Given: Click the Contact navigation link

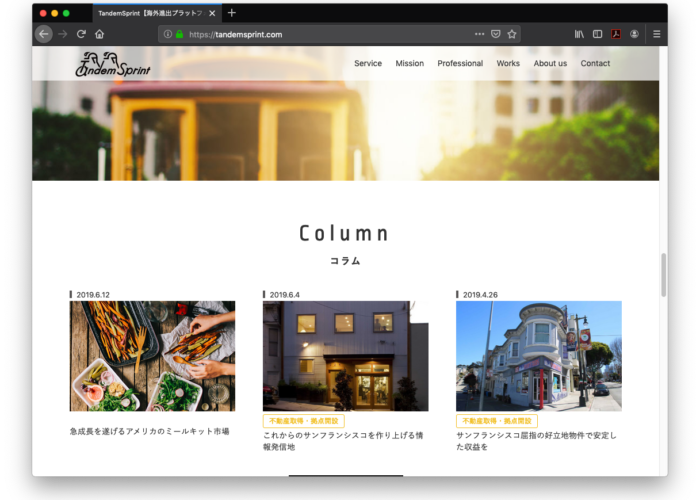Looking at the screenshot, I should (595, 63).
